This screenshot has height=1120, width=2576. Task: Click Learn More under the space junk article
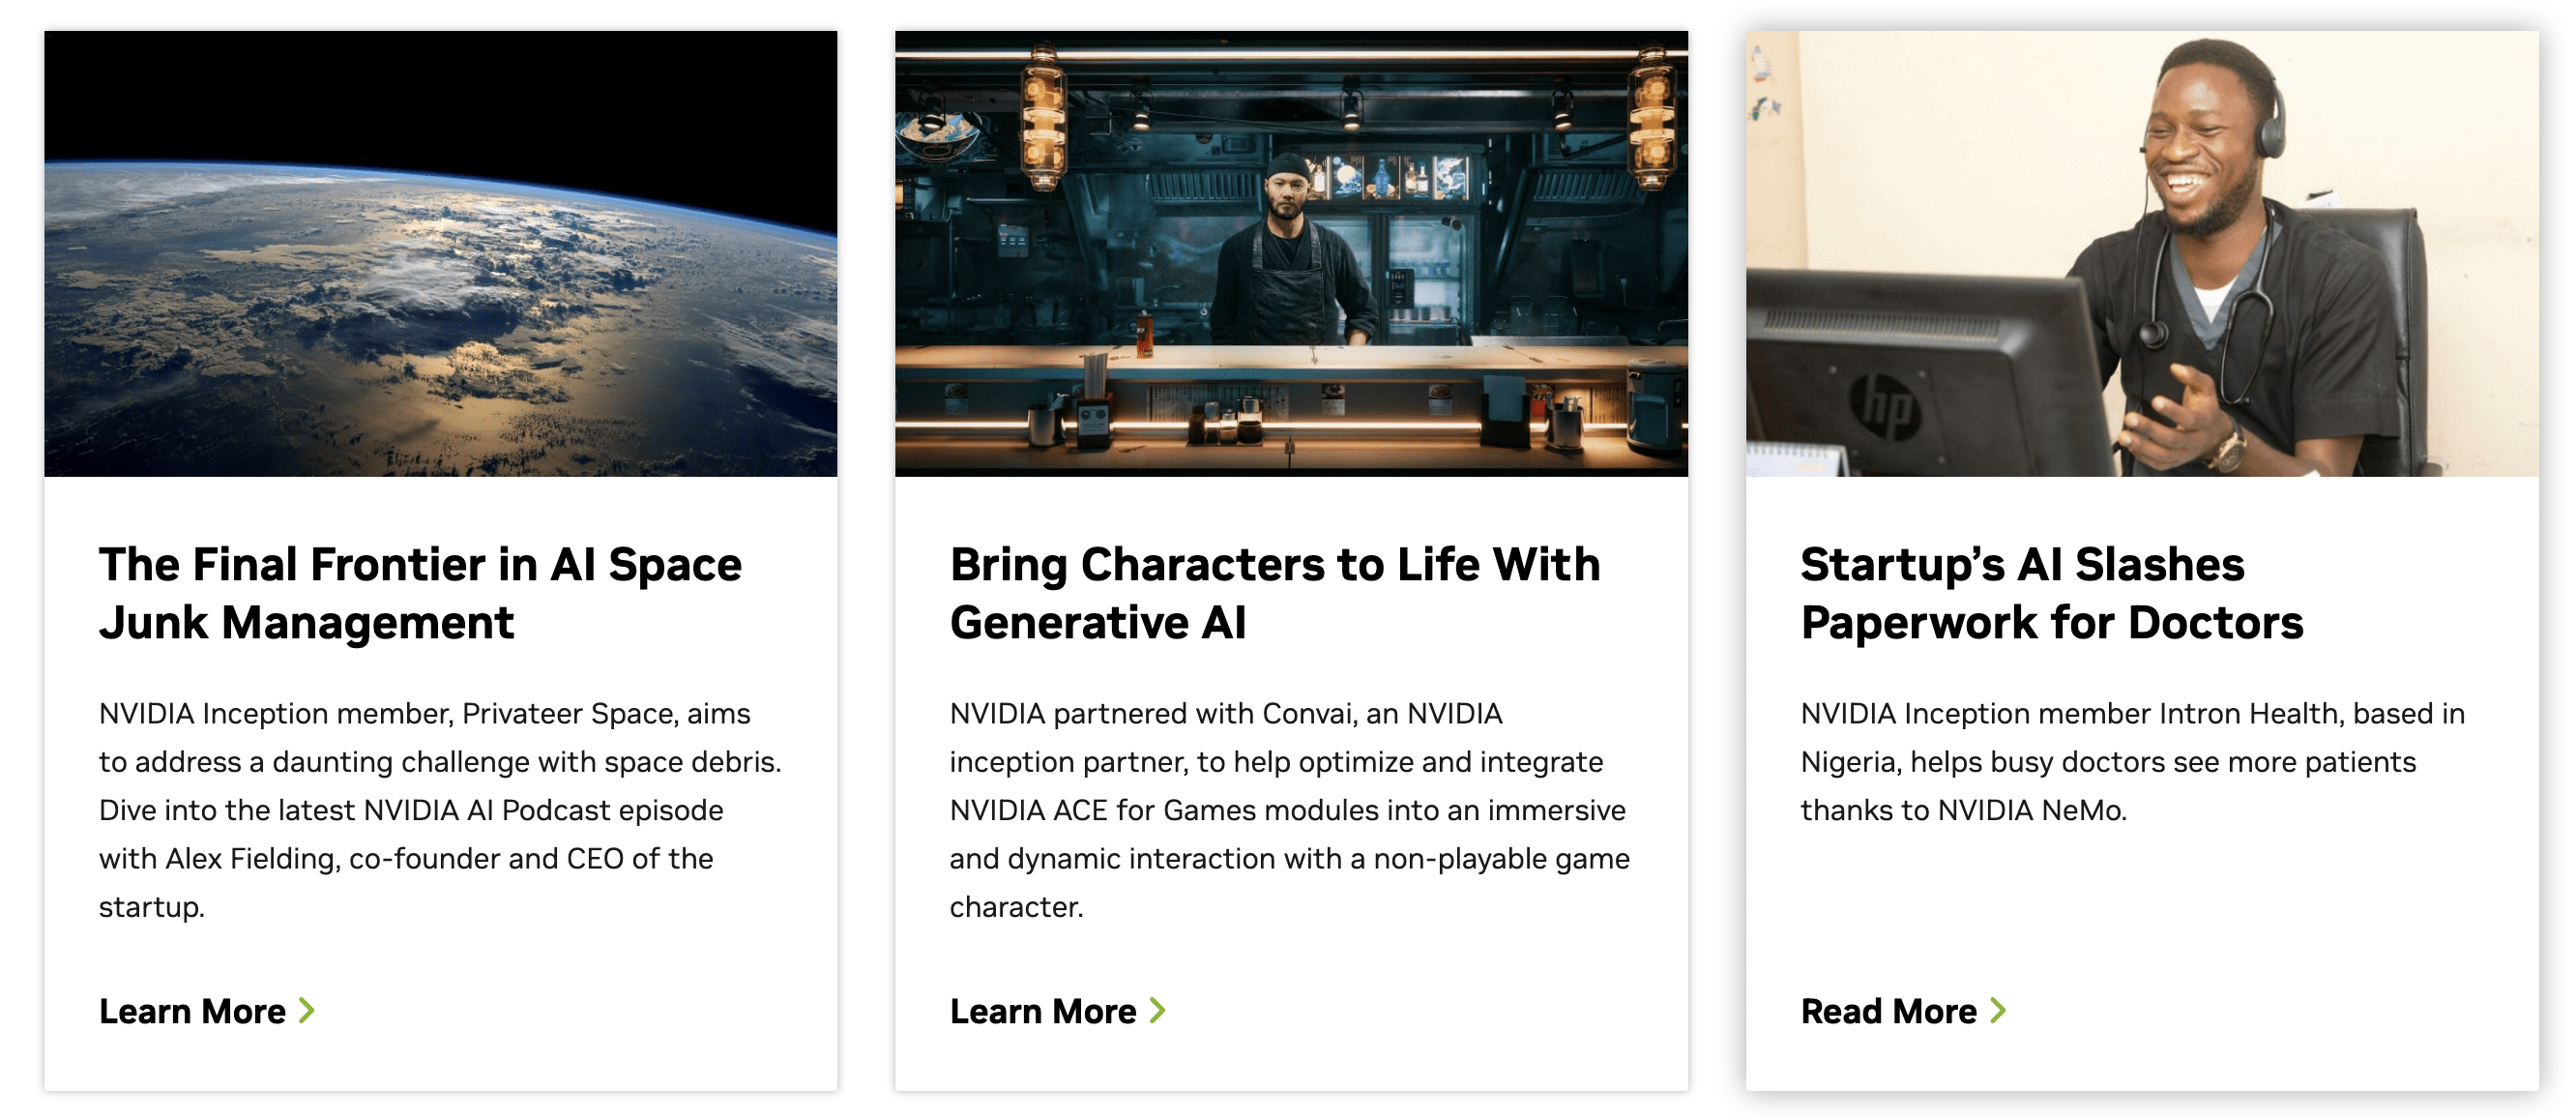point(193,1011)
